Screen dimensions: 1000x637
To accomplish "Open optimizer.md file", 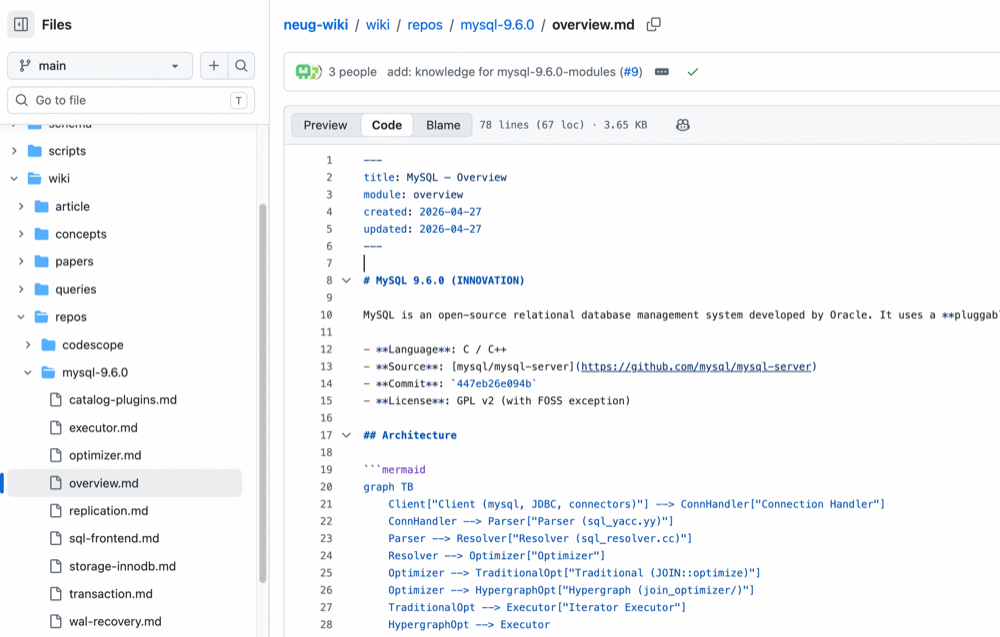I will (105, 455).
